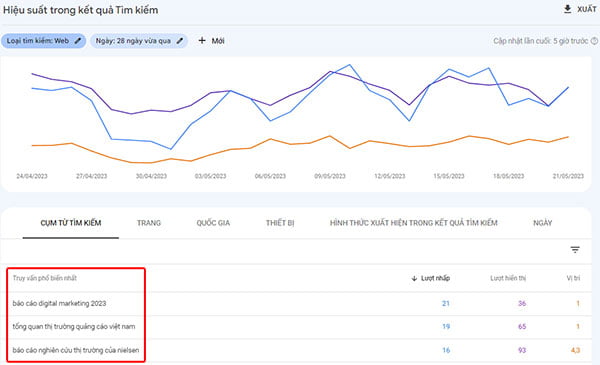
Task: Open the Ngày: 28 ngày vừa qua chip
Action: pyautogui.click(x=139, y=41)
